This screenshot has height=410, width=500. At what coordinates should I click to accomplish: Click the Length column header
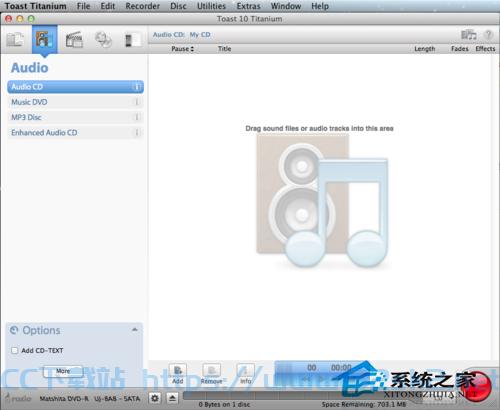pyautogui.click(x=424, y=49)
